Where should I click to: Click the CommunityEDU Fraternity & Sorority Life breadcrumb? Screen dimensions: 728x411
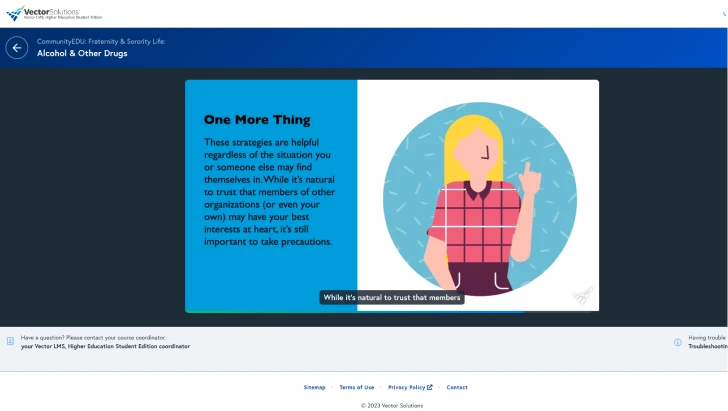pos(101,41)
